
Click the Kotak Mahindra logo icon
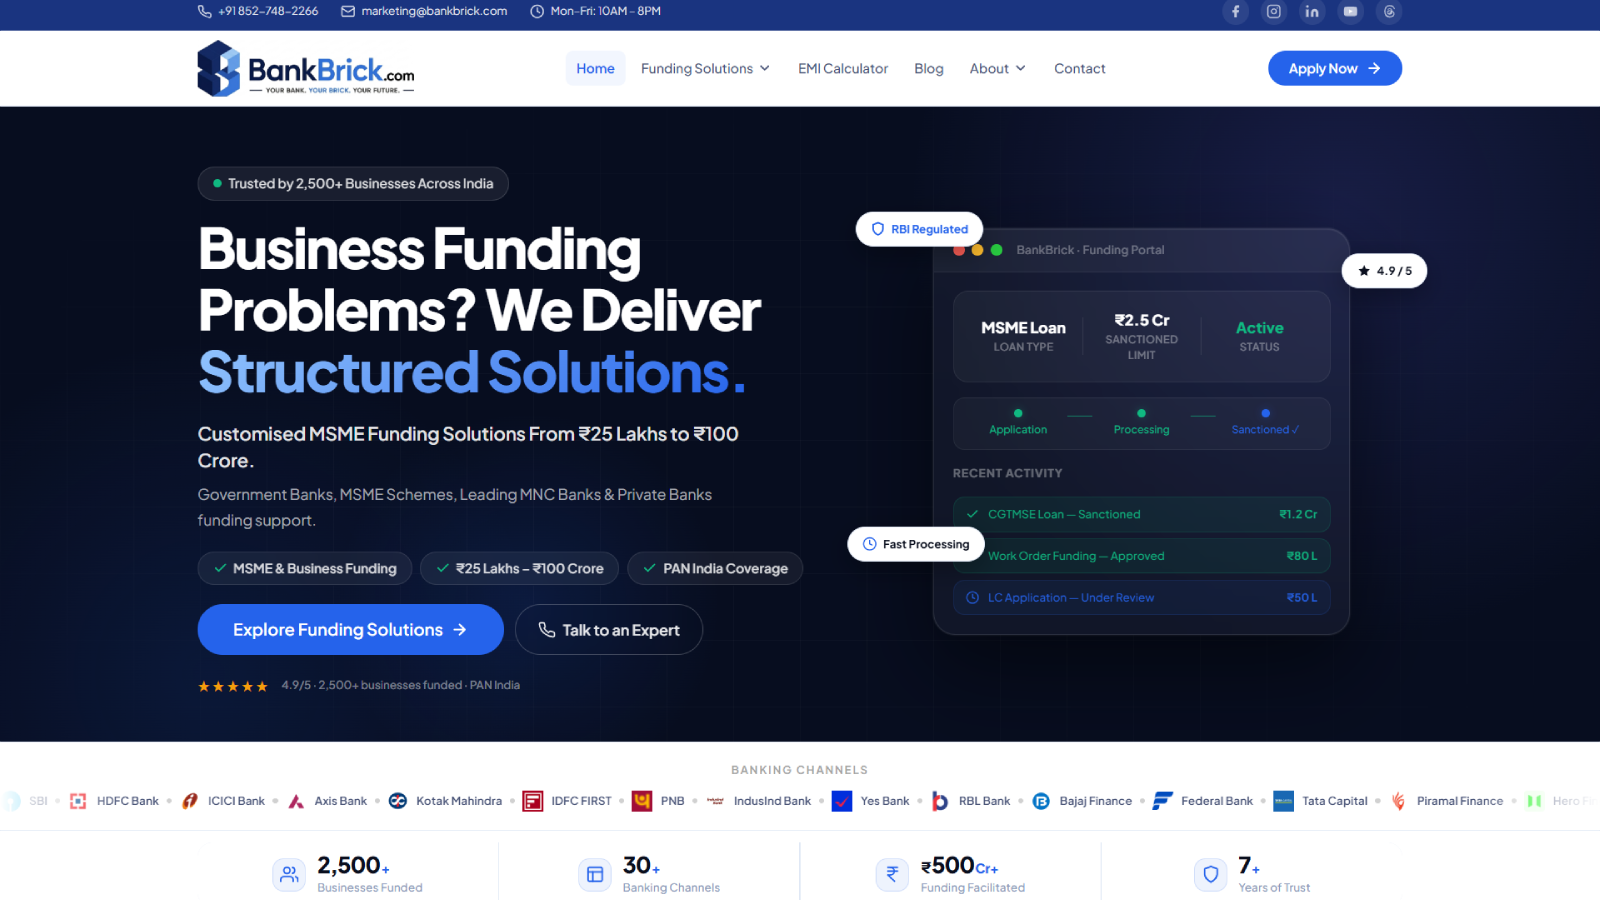coord(398,801)
